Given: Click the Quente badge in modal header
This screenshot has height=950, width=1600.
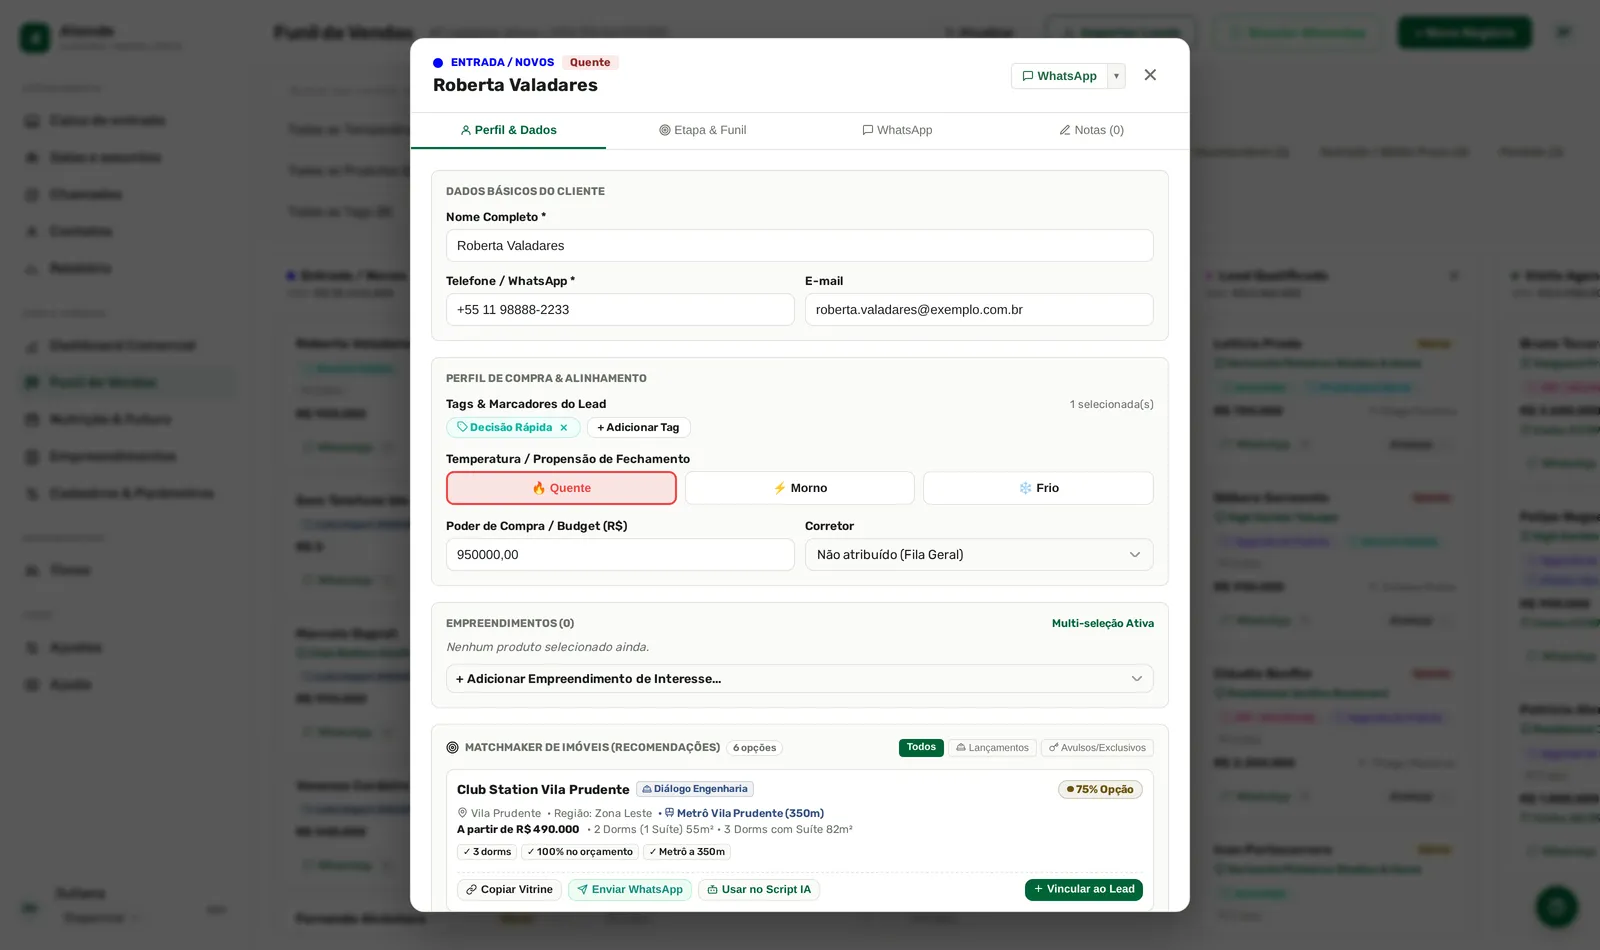Looking at the screenshot, I should (x=590, y=63).
